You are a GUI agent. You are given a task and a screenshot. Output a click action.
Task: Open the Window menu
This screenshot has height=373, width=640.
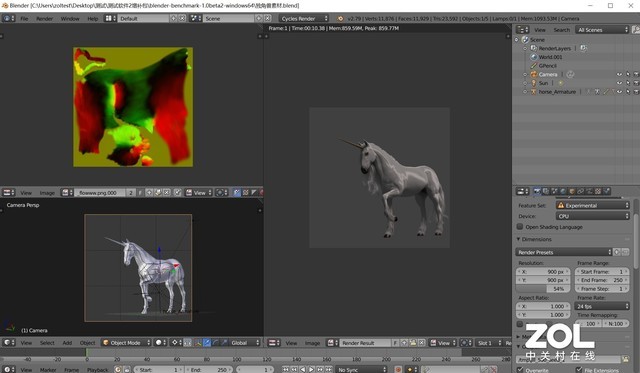pyautogui.click(x=70, y=18)
